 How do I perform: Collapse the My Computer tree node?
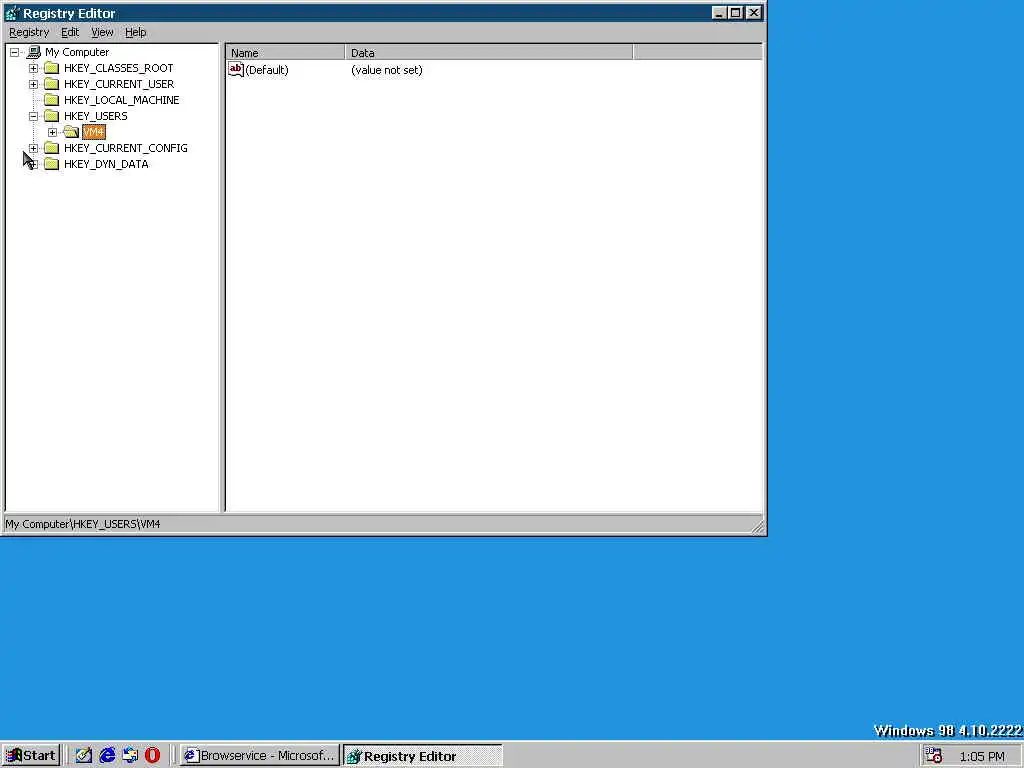[x=14, y=52]
